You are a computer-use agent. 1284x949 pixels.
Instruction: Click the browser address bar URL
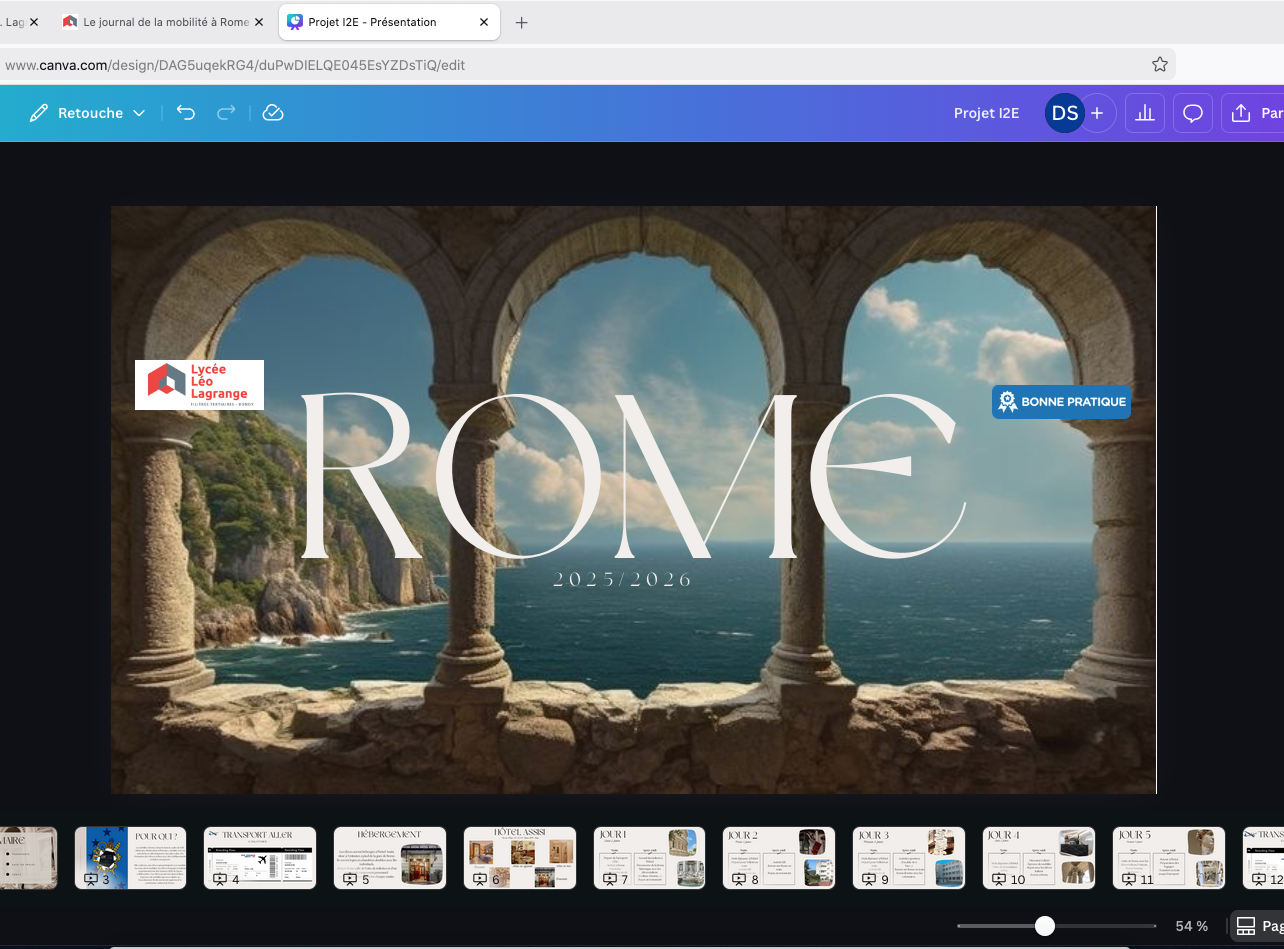click(235, 65)
